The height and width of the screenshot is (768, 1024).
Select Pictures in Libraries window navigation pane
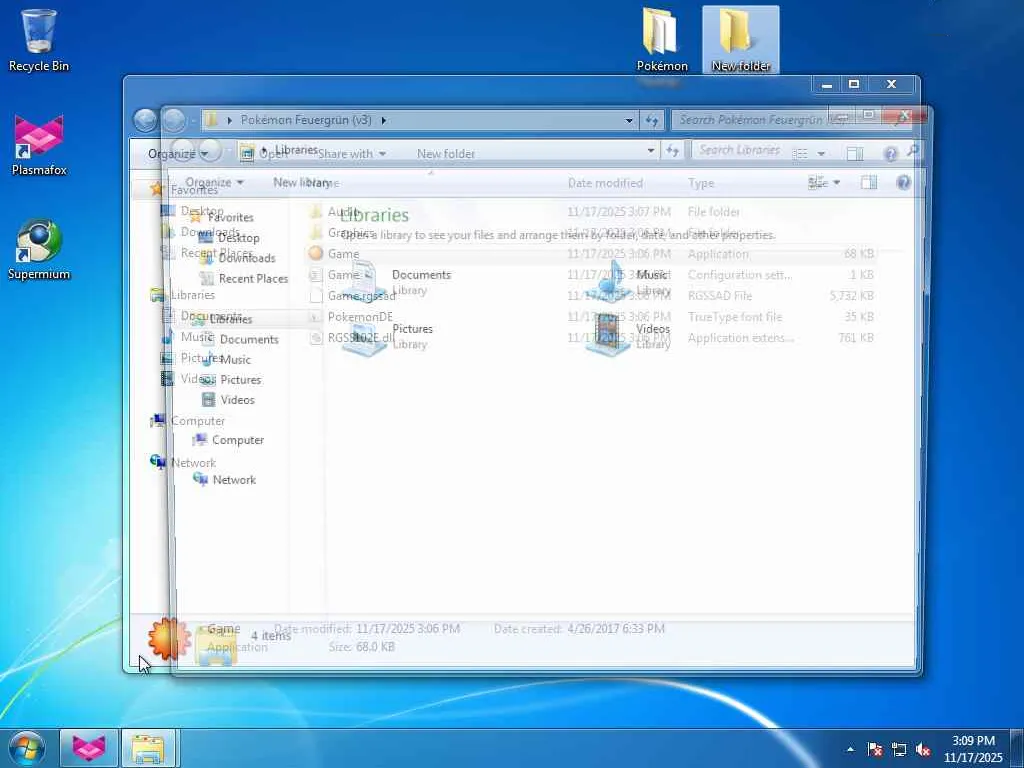[x=231, y=379]
